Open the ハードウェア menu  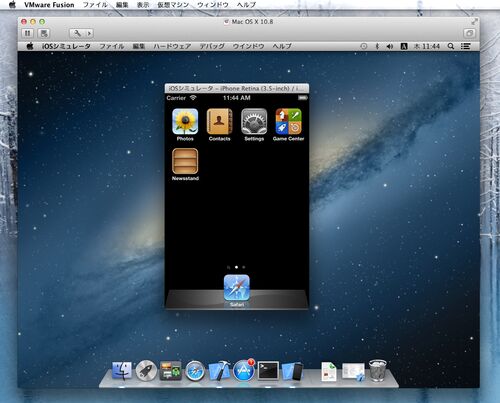click(172, 46)
